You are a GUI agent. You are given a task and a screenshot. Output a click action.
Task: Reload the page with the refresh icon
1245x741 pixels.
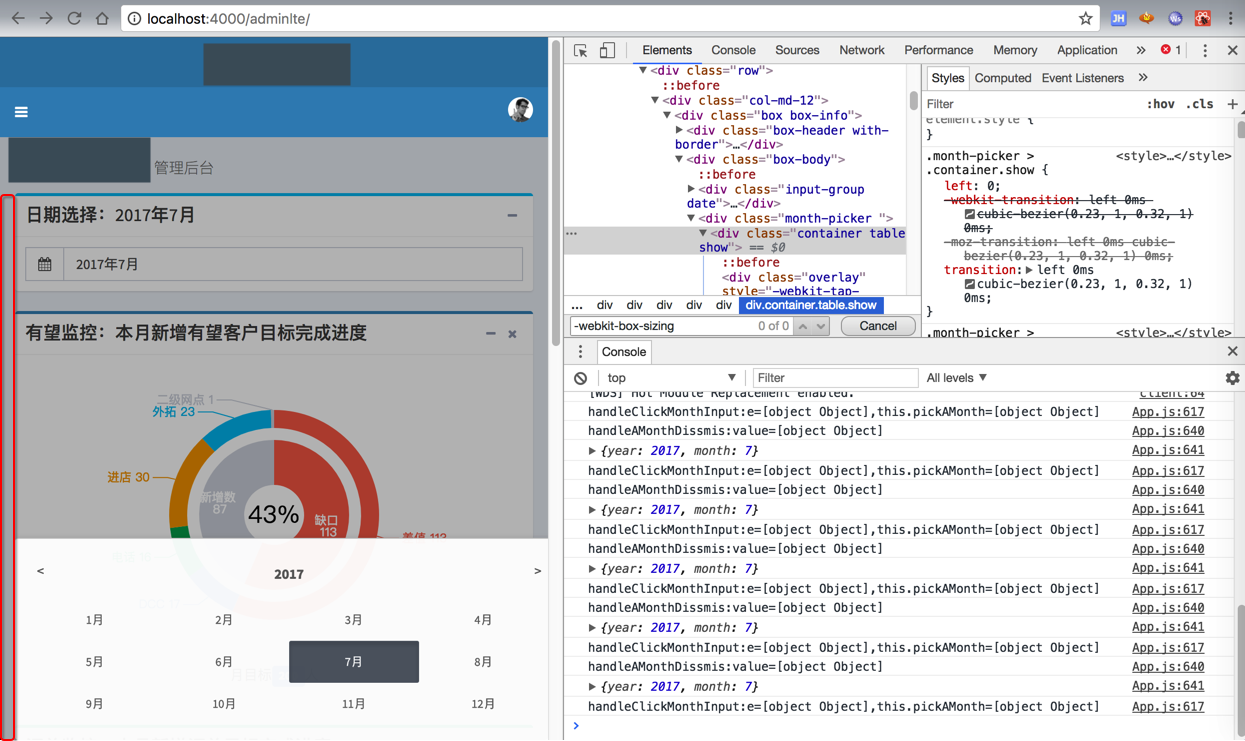(x=74, y=18)
